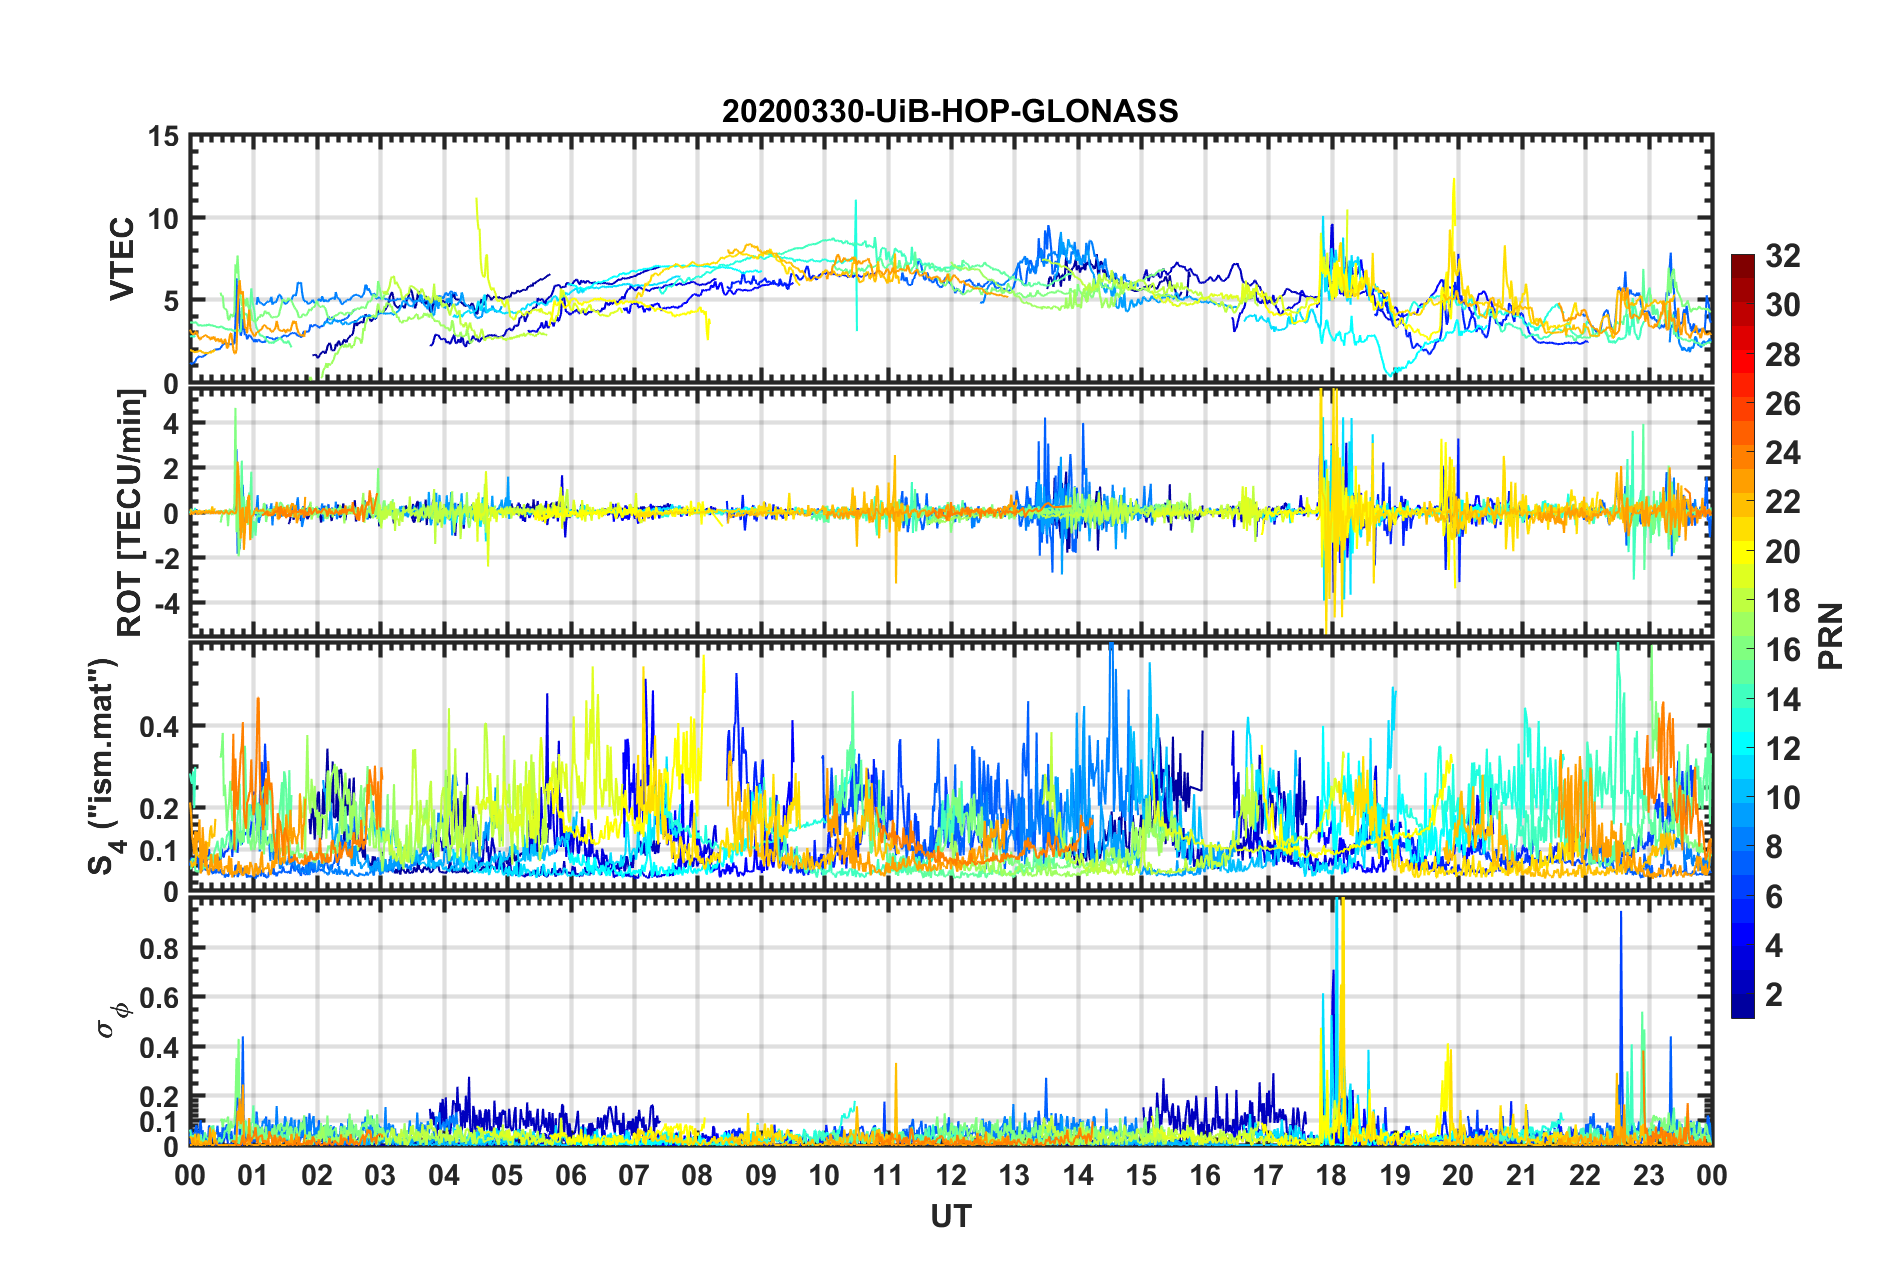The height and width of the screenshot is (1272, 1902).
Task: Click colorbar tick label 26
Action: [1783, 404]
